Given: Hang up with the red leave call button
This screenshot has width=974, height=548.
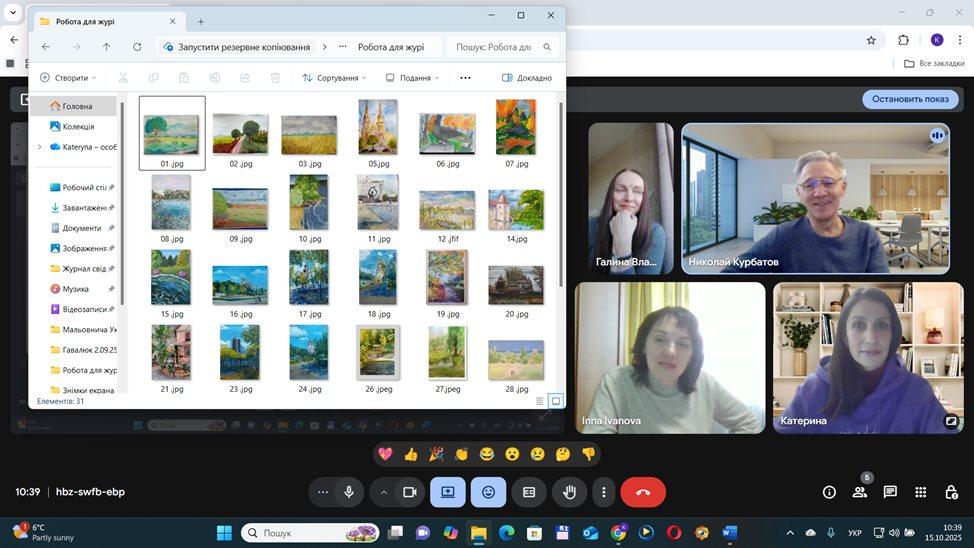Looking at the screenshot, I should (x=643, y=492).
